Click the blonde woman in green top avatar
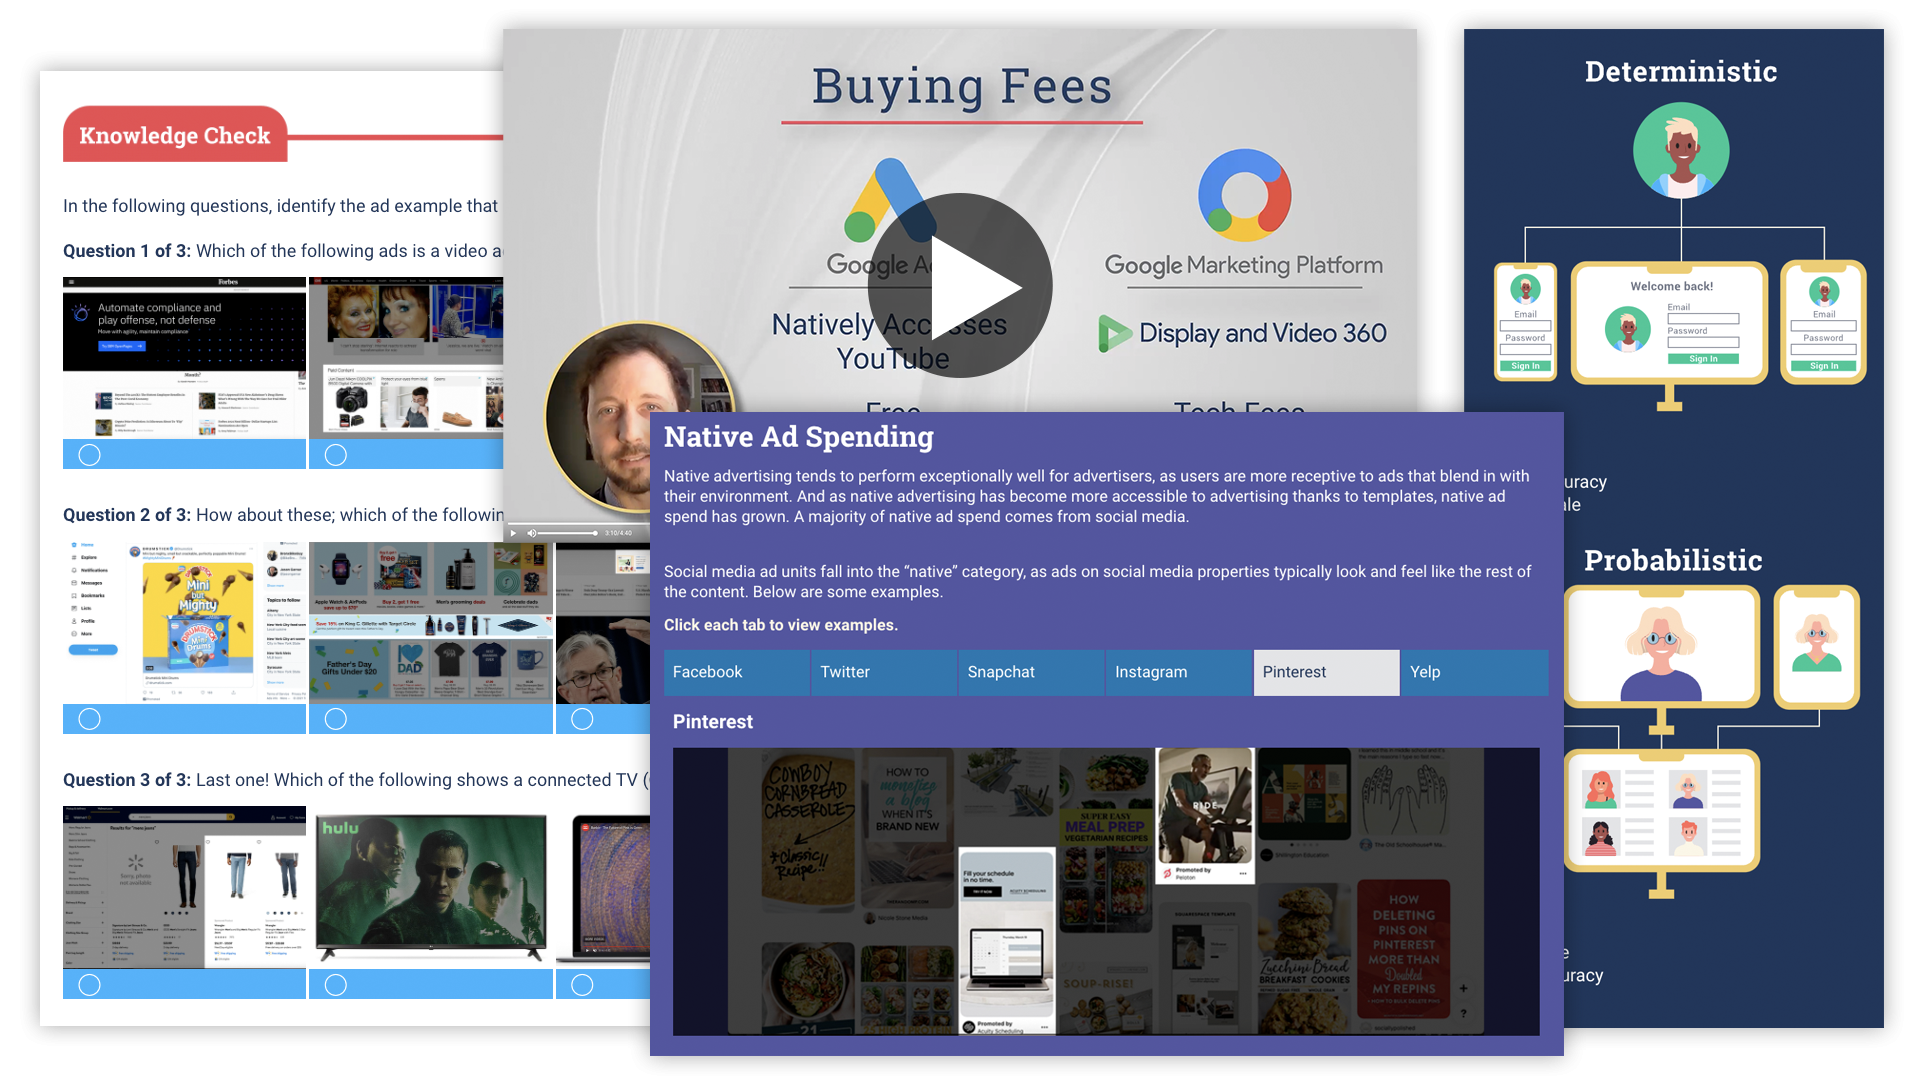1920x1080 pixels. [x=1816, y=645]
